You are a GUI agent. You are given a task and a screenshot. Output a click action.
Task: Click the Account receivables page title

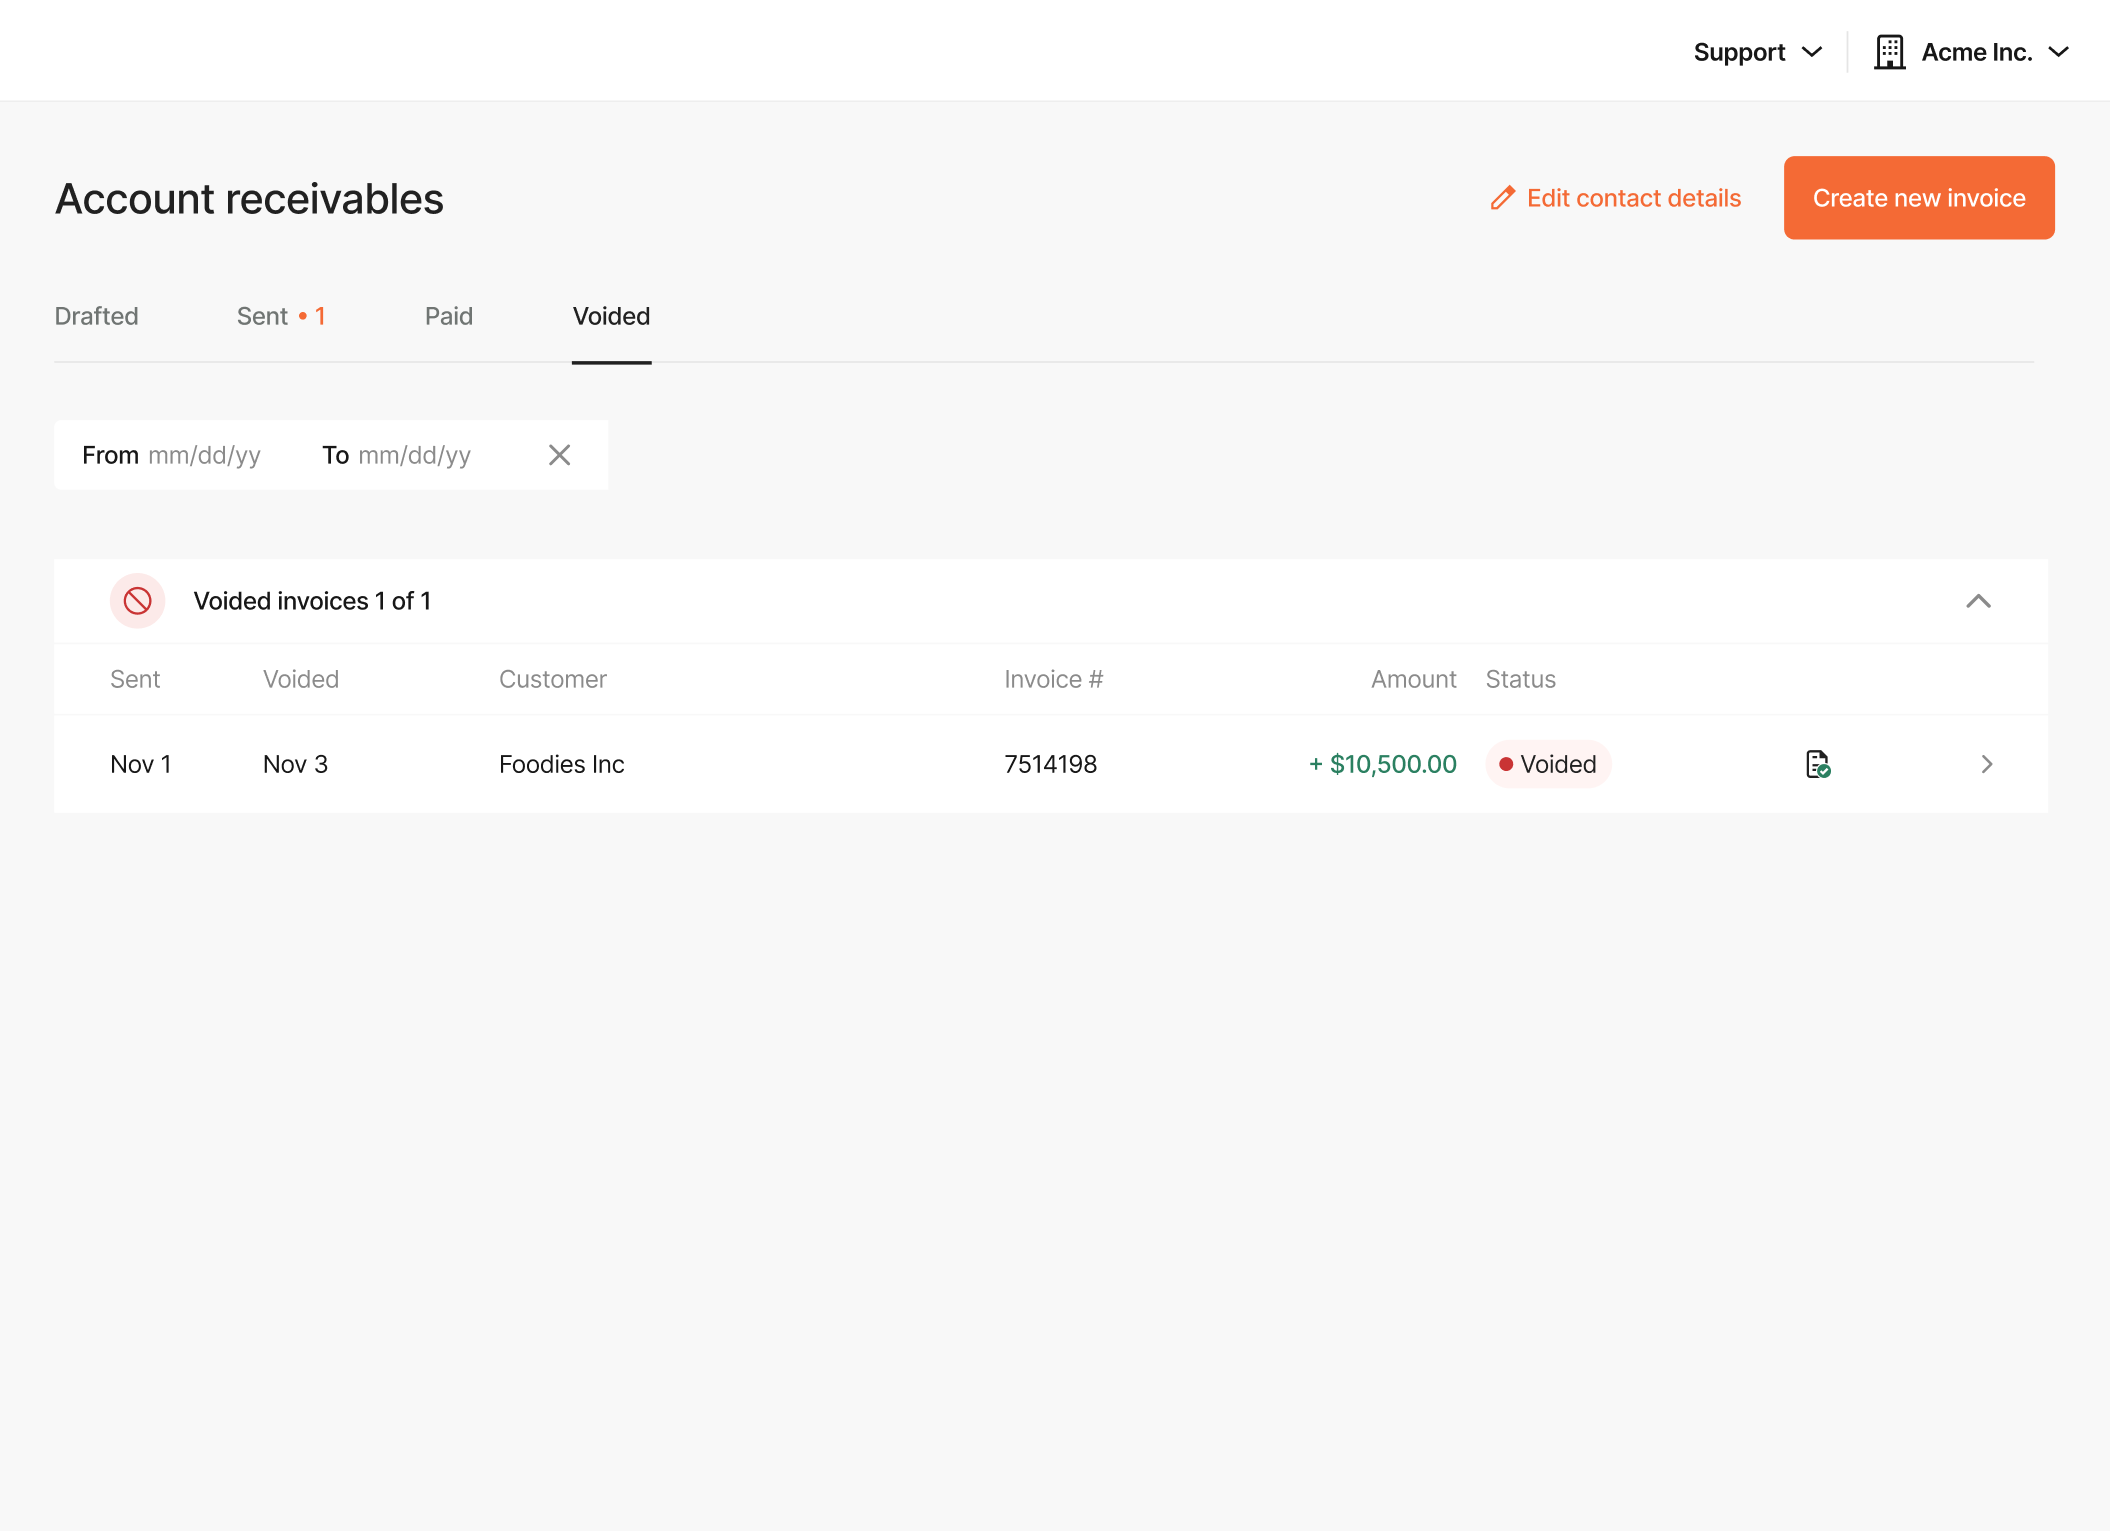click(249, 199)
